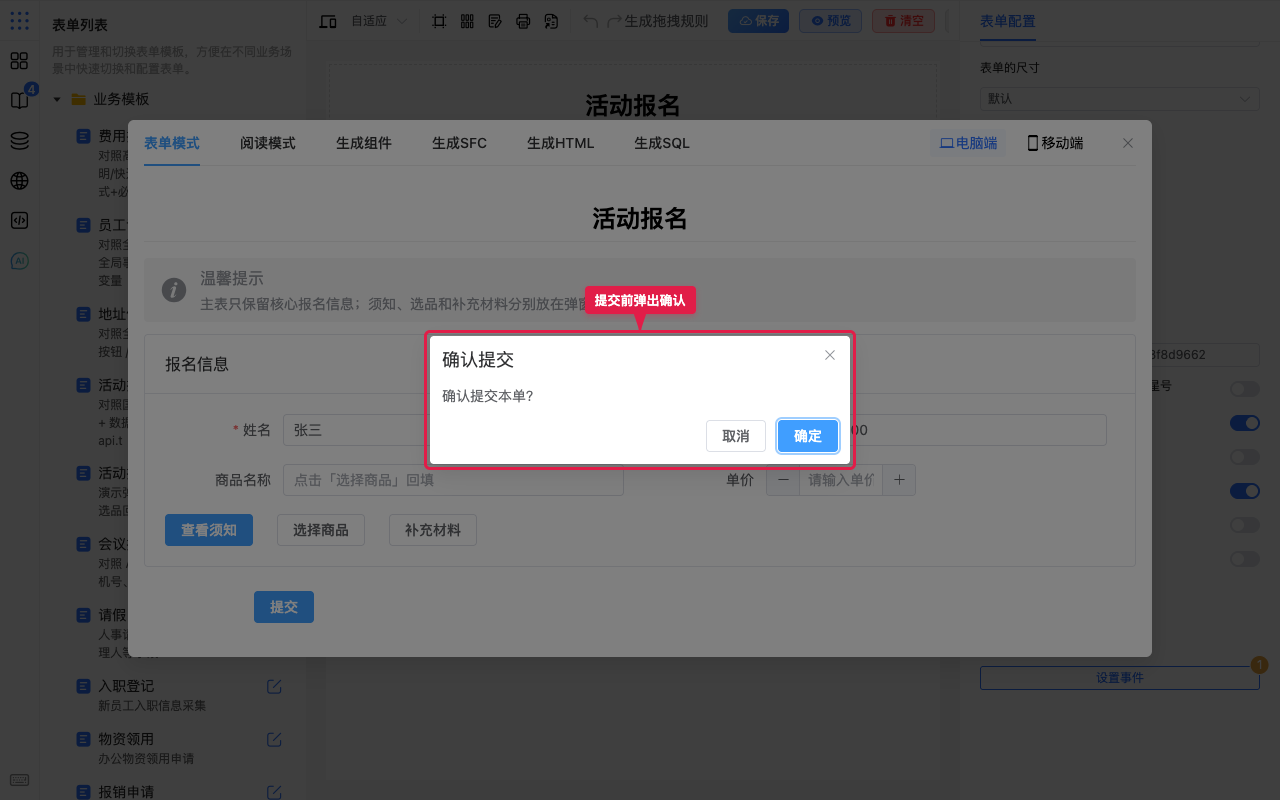Open the 自适应 size dropdown
Screen dimensions: 1280x800
pos(378,21)
